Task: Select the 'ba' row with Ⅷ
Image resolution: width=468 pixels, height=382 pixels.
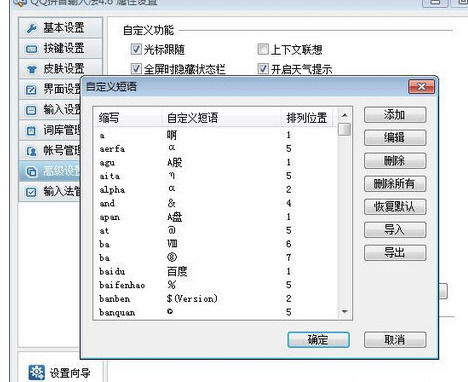Action: [216, 244]
